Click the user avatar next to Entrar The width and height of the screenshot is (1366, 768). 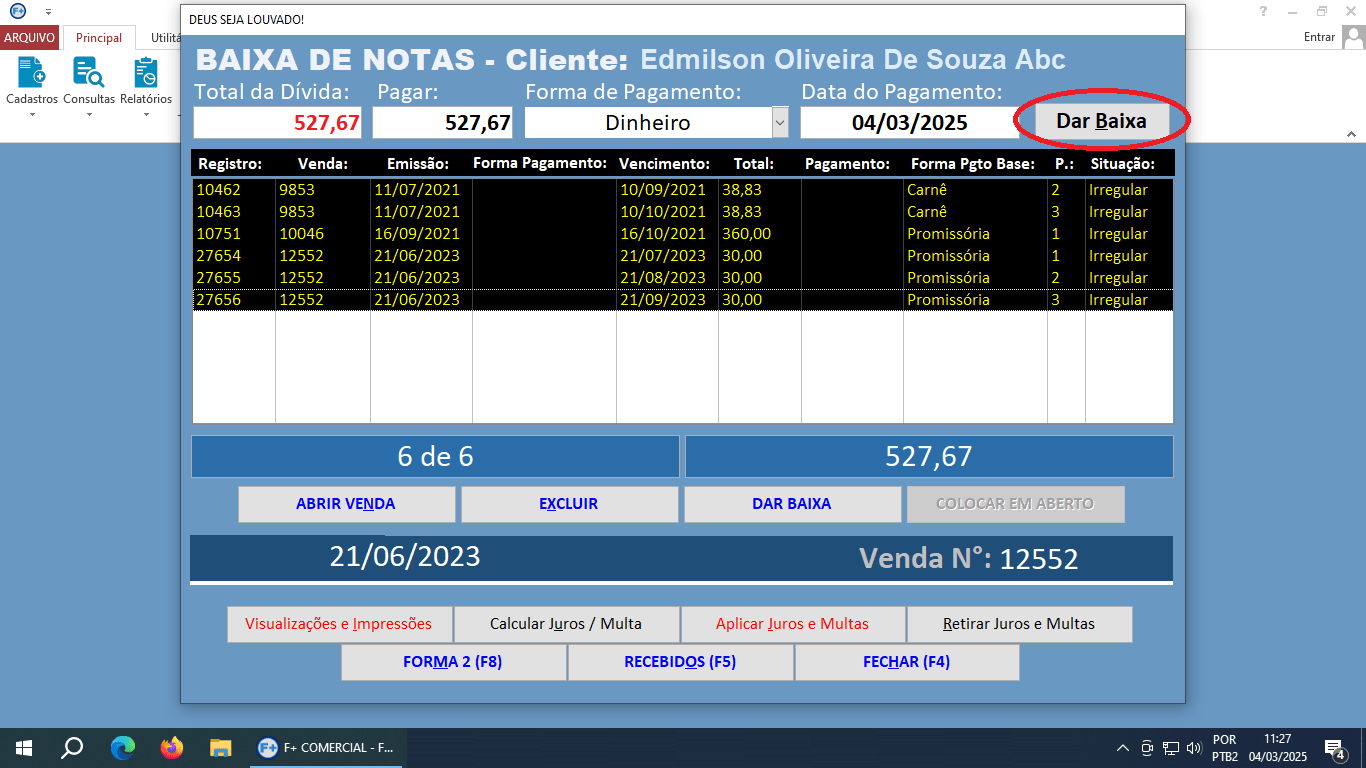point(1353,37)
